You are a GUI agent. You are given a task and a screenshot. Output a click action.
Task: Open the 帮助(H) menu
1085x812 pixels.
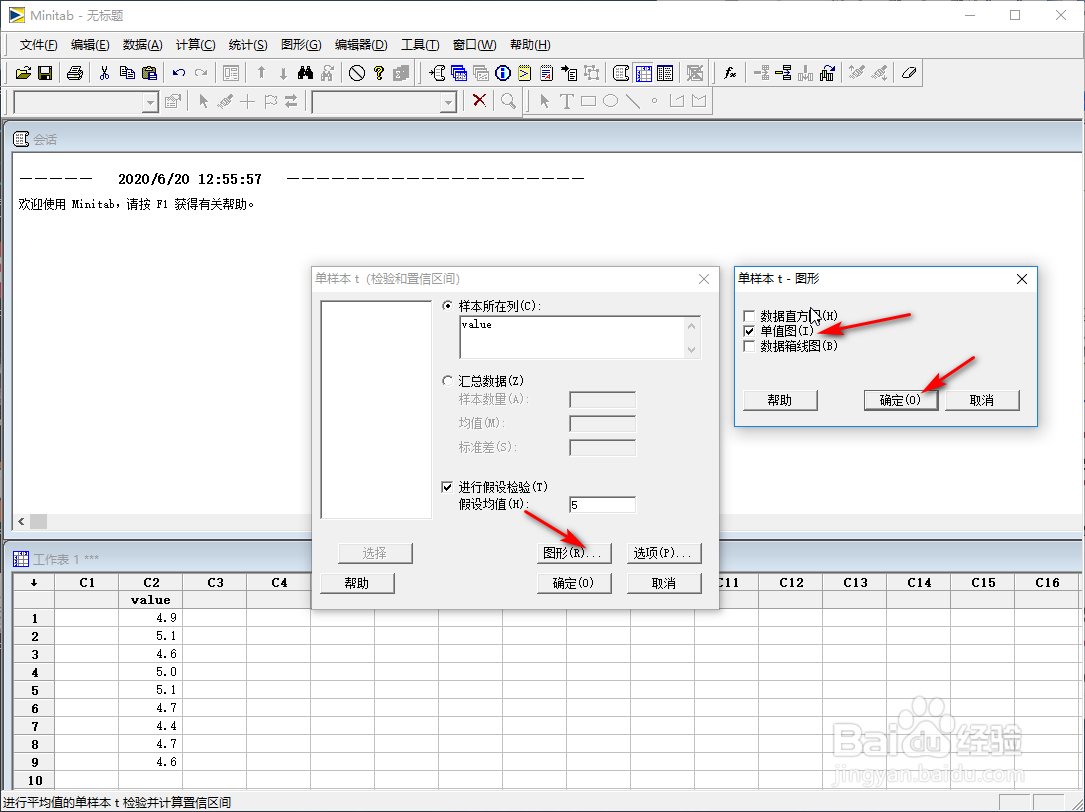[x=530, y=44]
